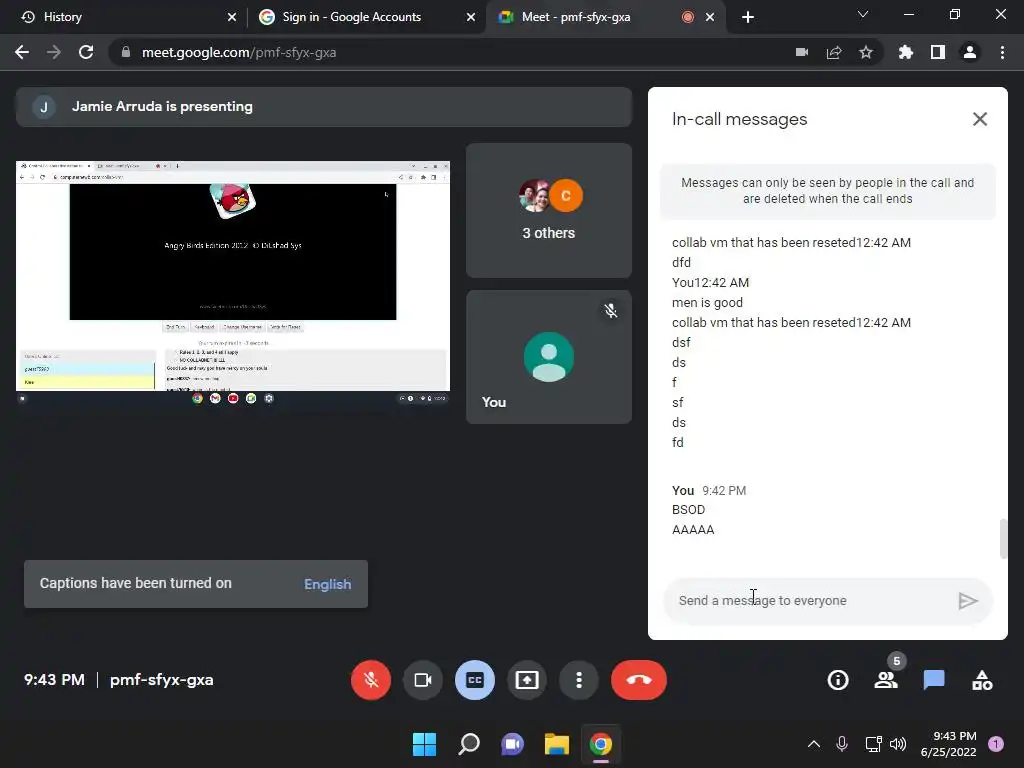Minimize the Chrome window
This screenshot has width=1024, height=768.
tap(908, 14)
